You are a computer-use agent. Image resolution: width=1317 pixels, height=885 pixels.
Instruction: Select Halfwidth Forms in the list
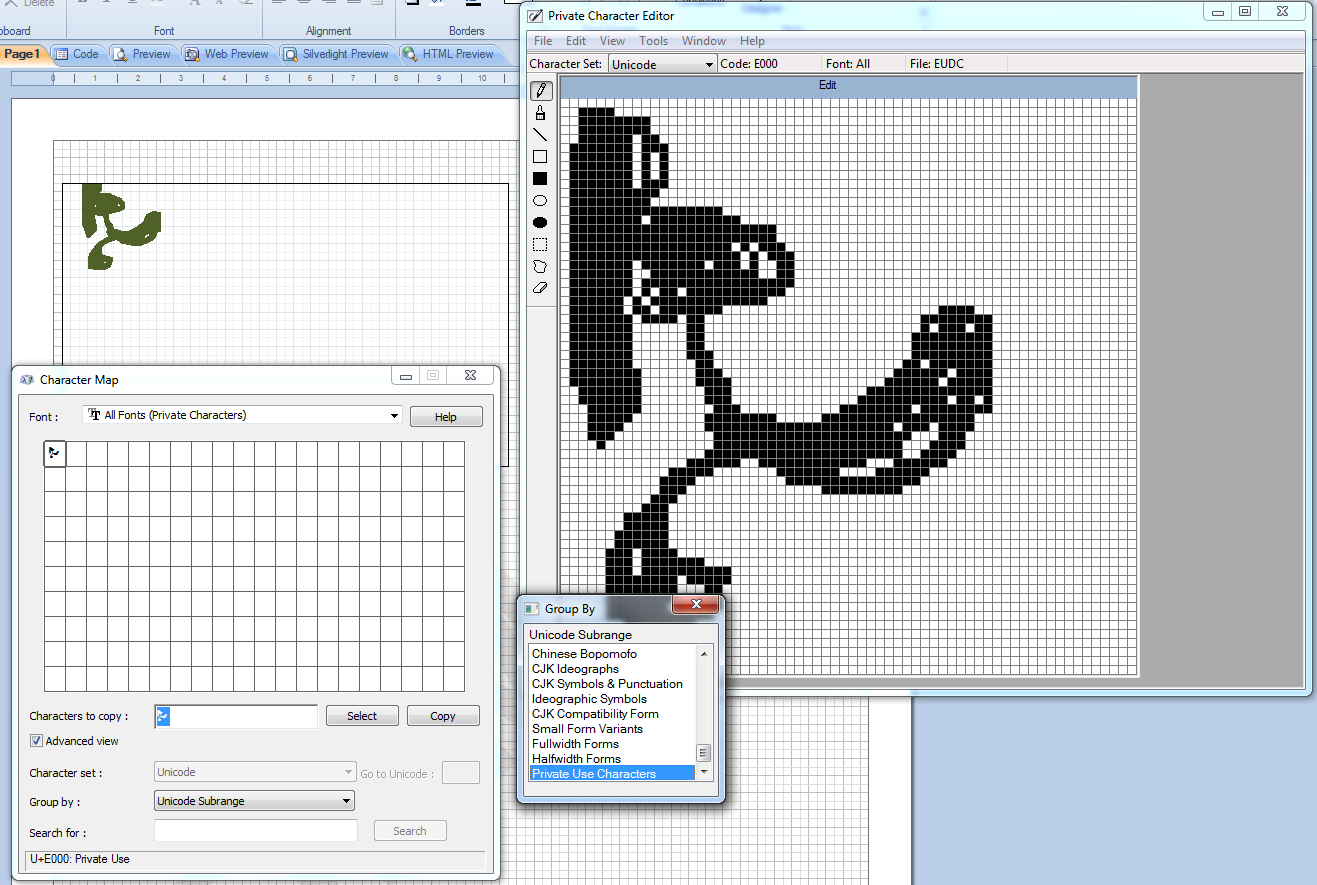click(x=576, y=759)
